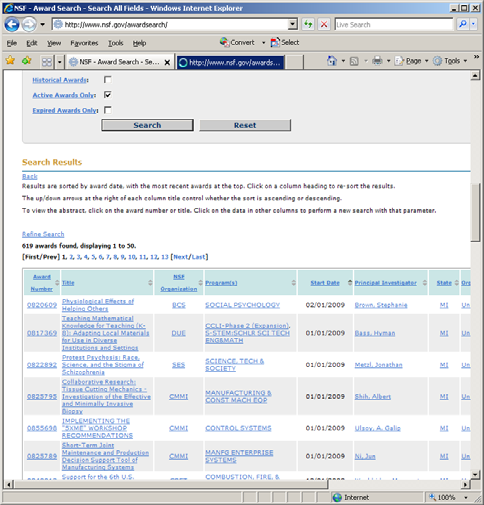Open the Page menu dropdown
Viewport: 484px width, 505px height.
[412, 61]
